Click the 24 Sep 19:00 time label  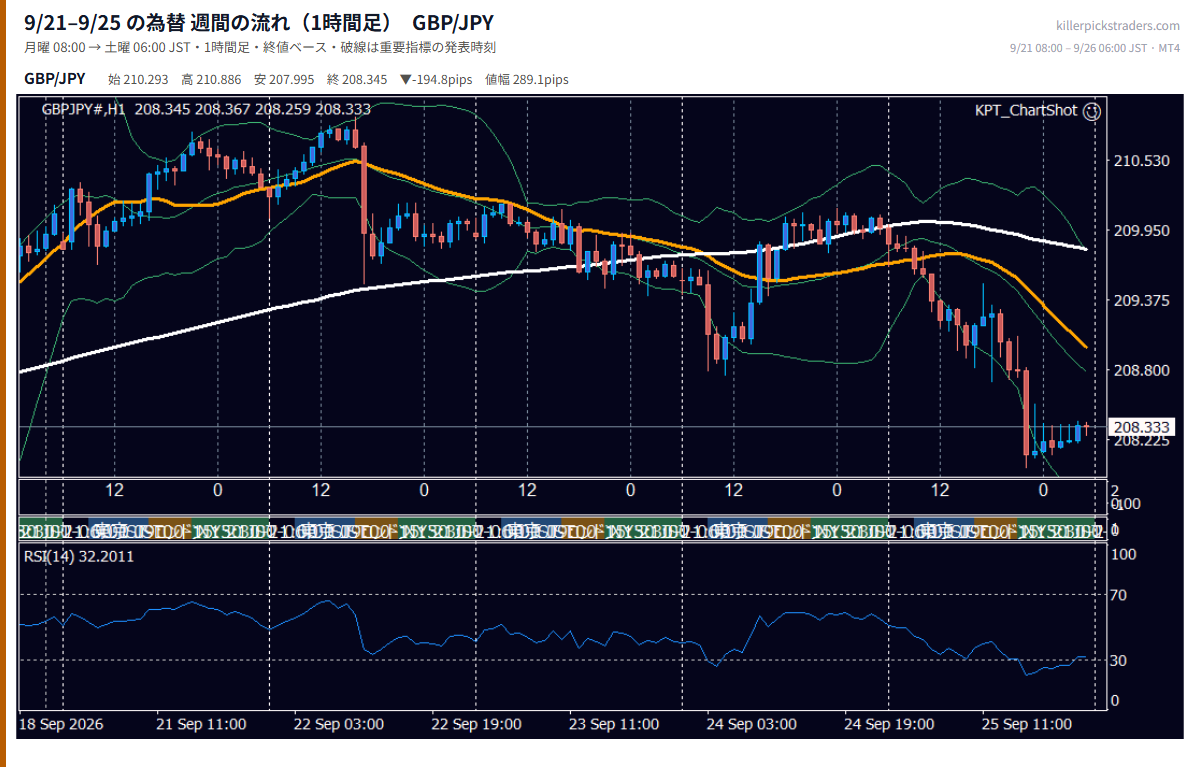click(x=889, y=724)
